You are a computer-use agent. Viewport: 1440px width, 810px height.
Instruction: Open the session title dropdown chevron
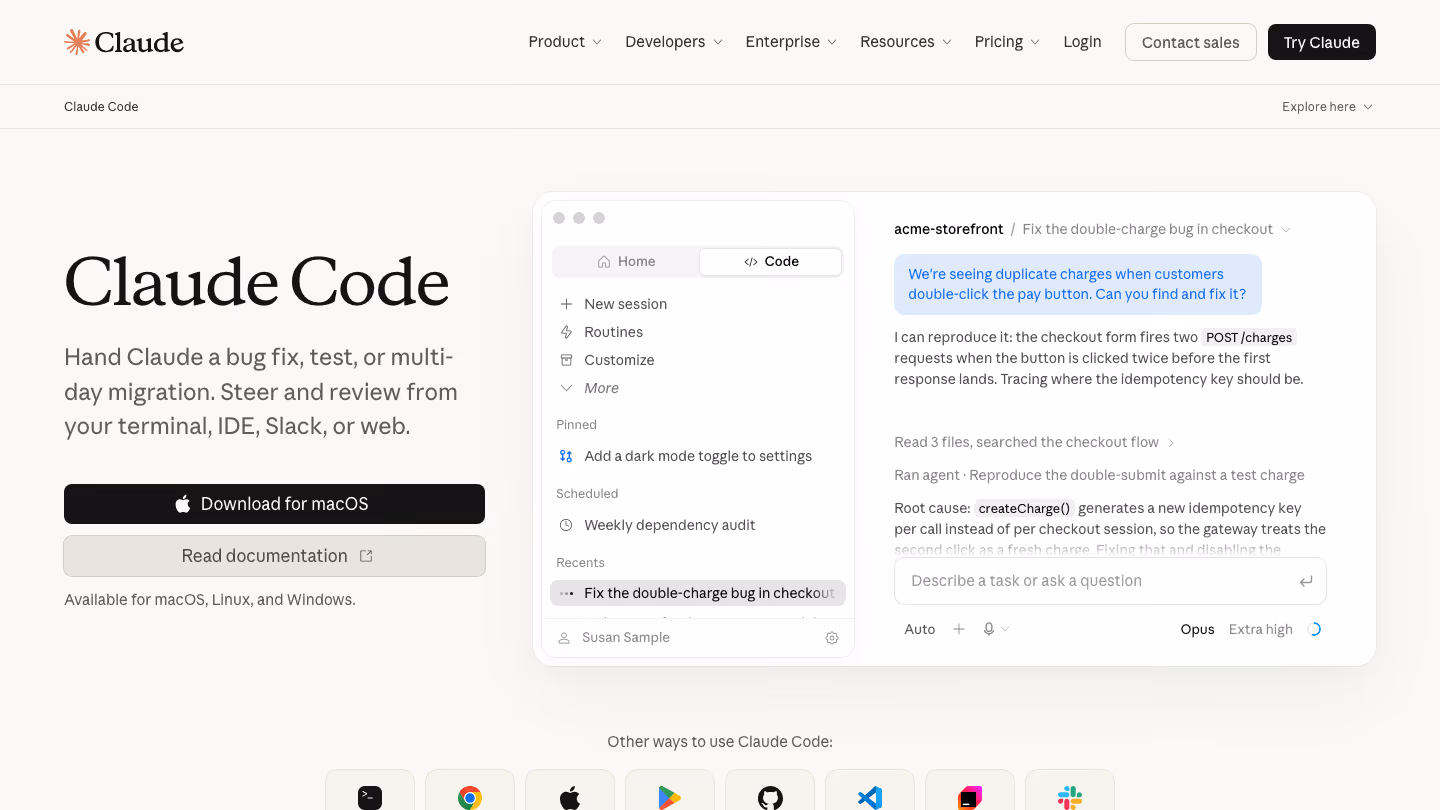coord(1286,230)
